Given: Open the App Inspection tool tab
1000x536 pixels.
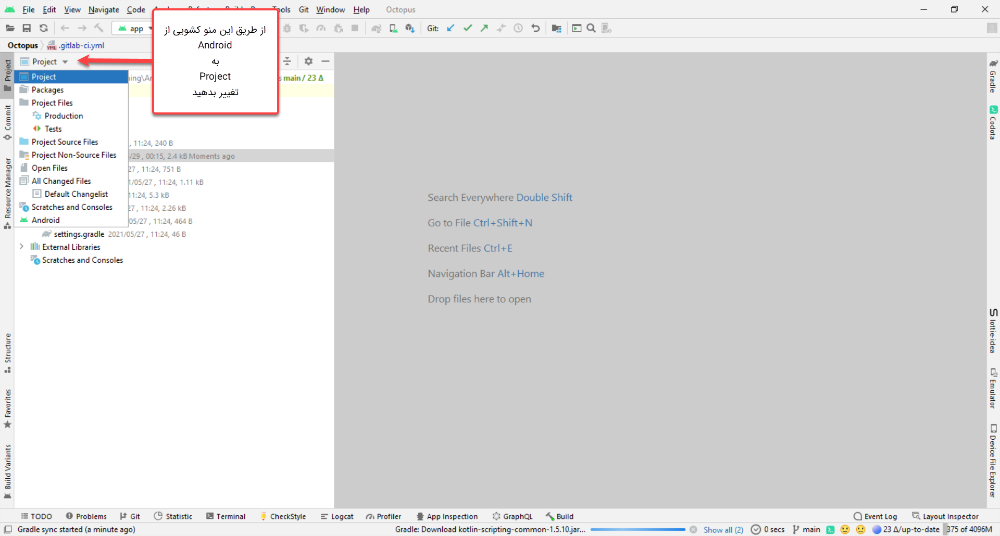Looking at the screenshot, I should 447,516.
